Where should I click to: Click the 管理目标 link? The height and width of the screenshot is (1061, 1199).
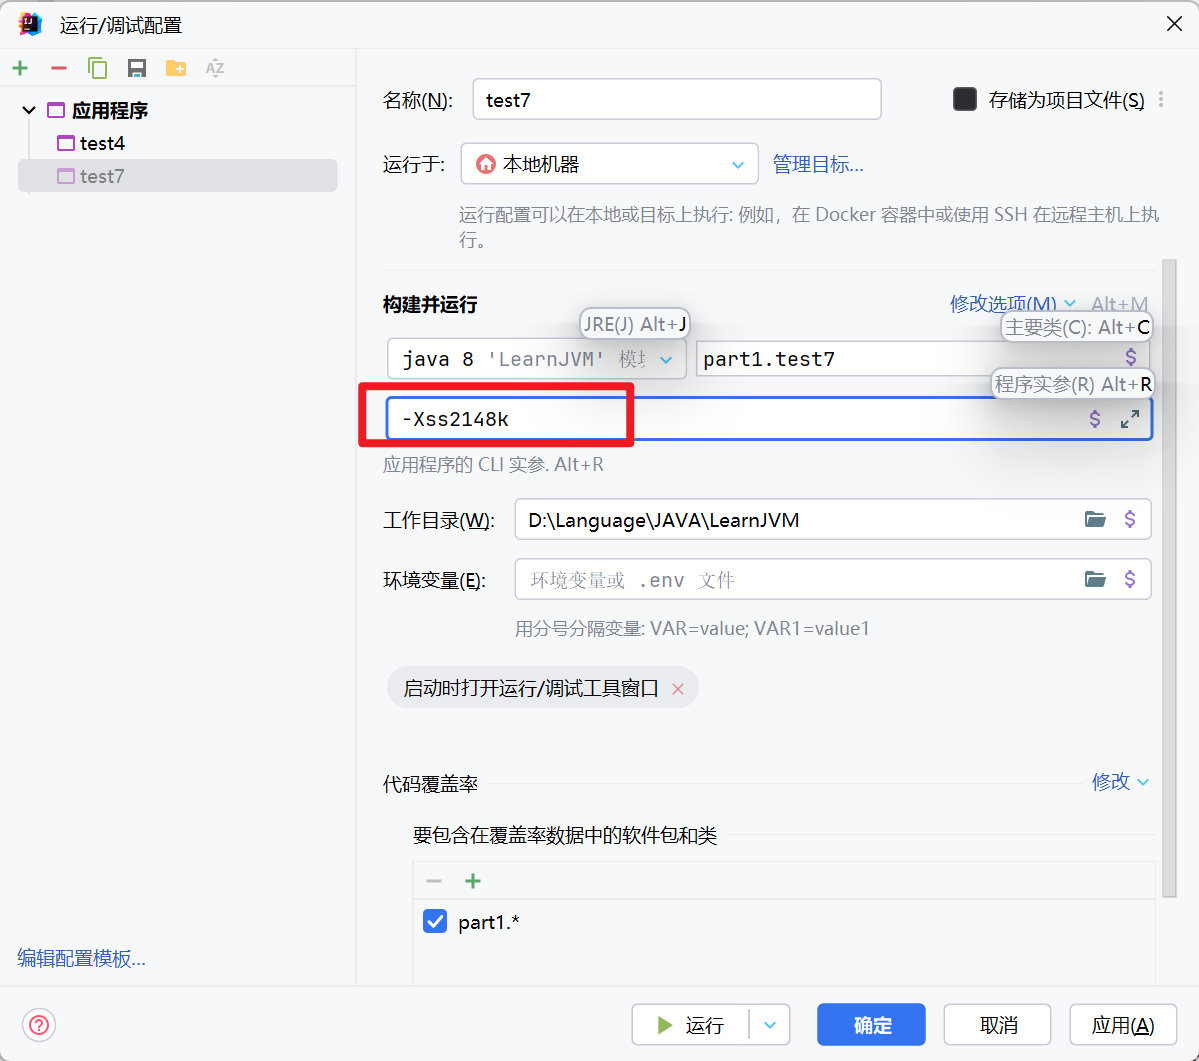click(817, 164)
